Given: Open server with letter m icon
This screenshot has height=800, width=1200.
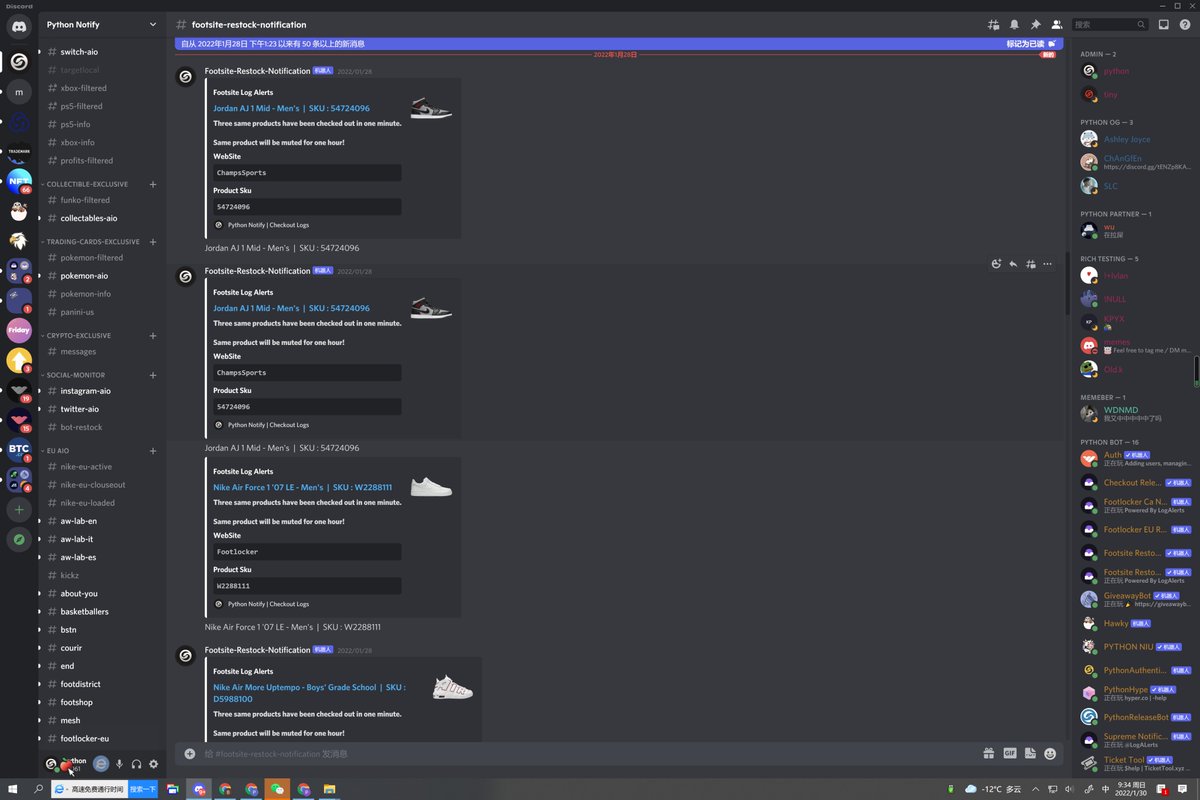Looking at the screenshot, I should click(19, 92).
